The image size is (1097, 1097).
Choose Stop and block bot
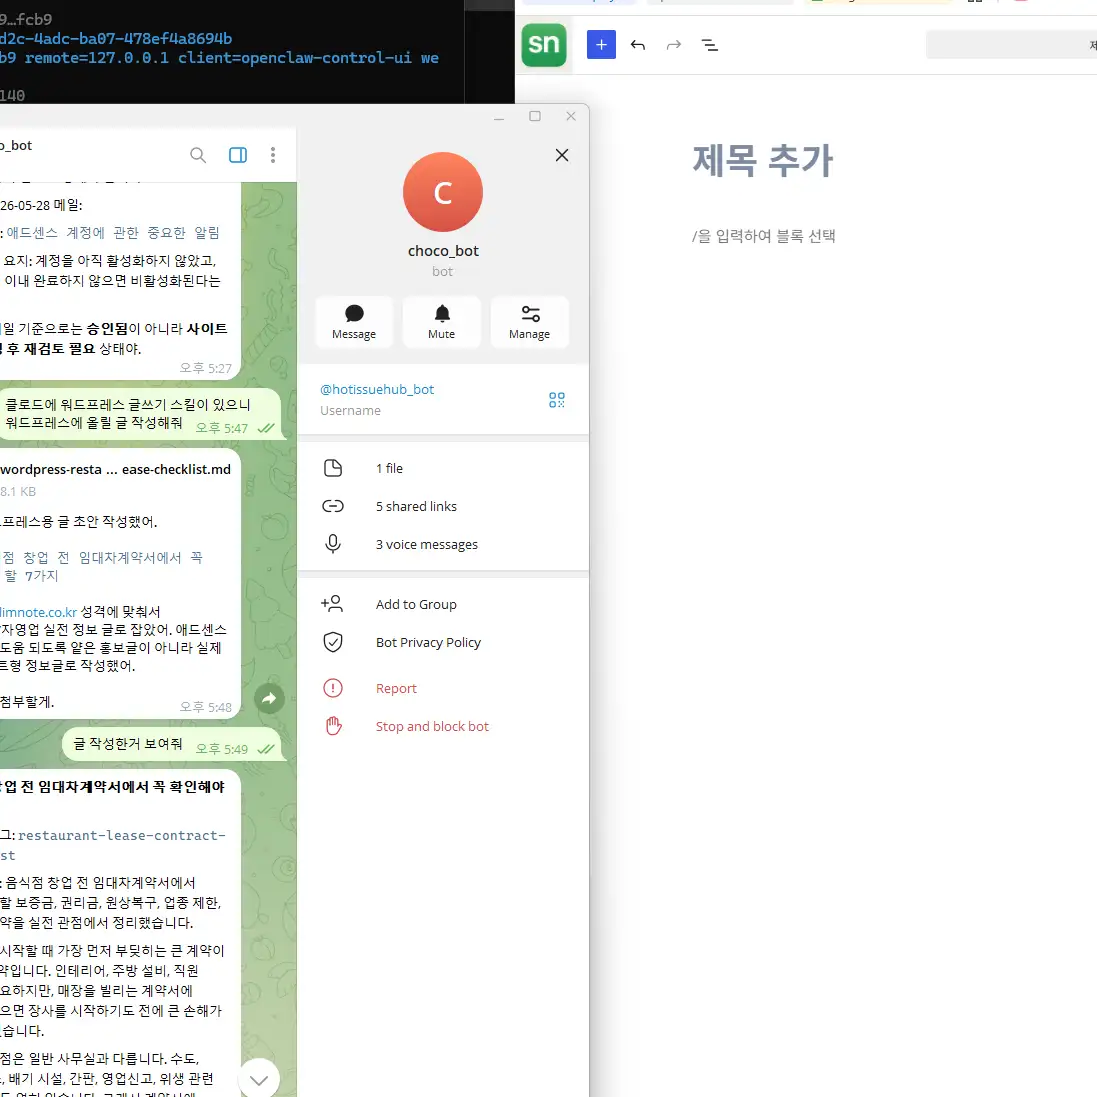[443, 726]
